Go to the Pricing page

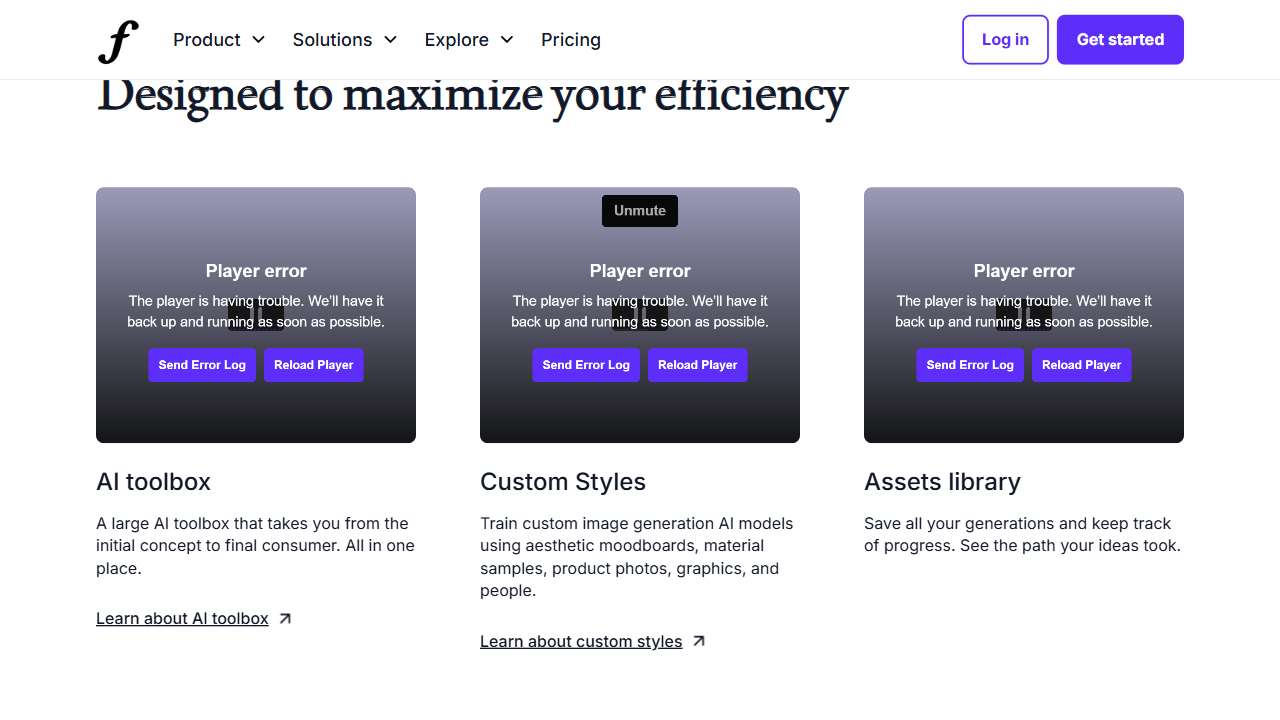point(570,40)
